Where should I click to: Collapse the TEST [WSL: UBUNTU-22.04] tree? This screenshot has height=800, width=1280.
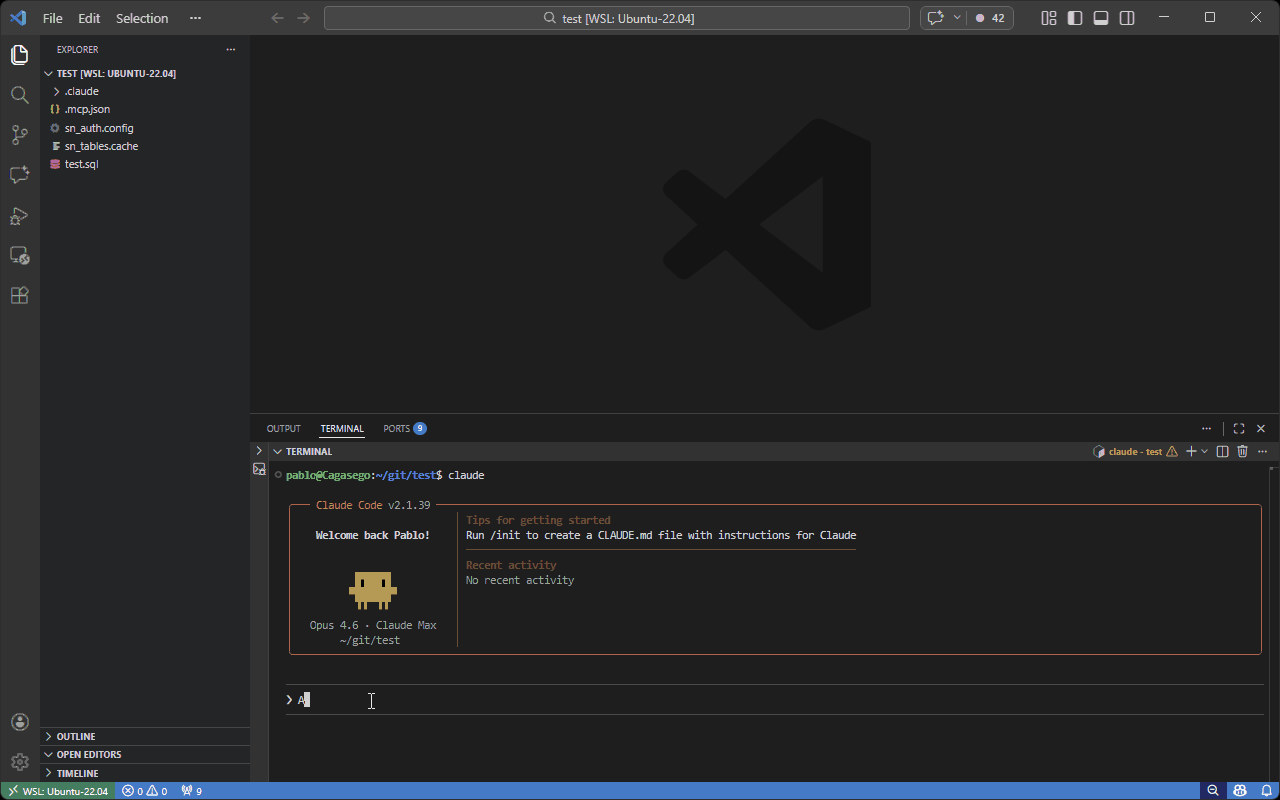(x=48, y=73)
